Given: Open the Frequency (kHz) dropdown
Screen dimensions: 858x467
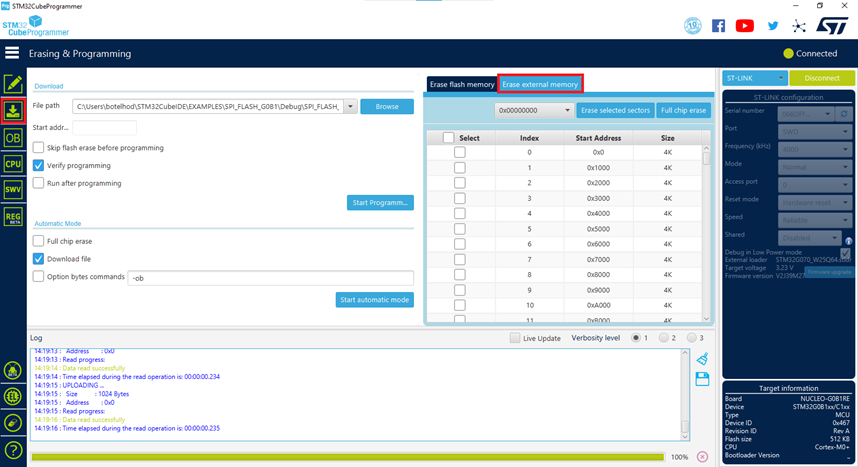Looking at the screenshot, I should pos(814,149).
